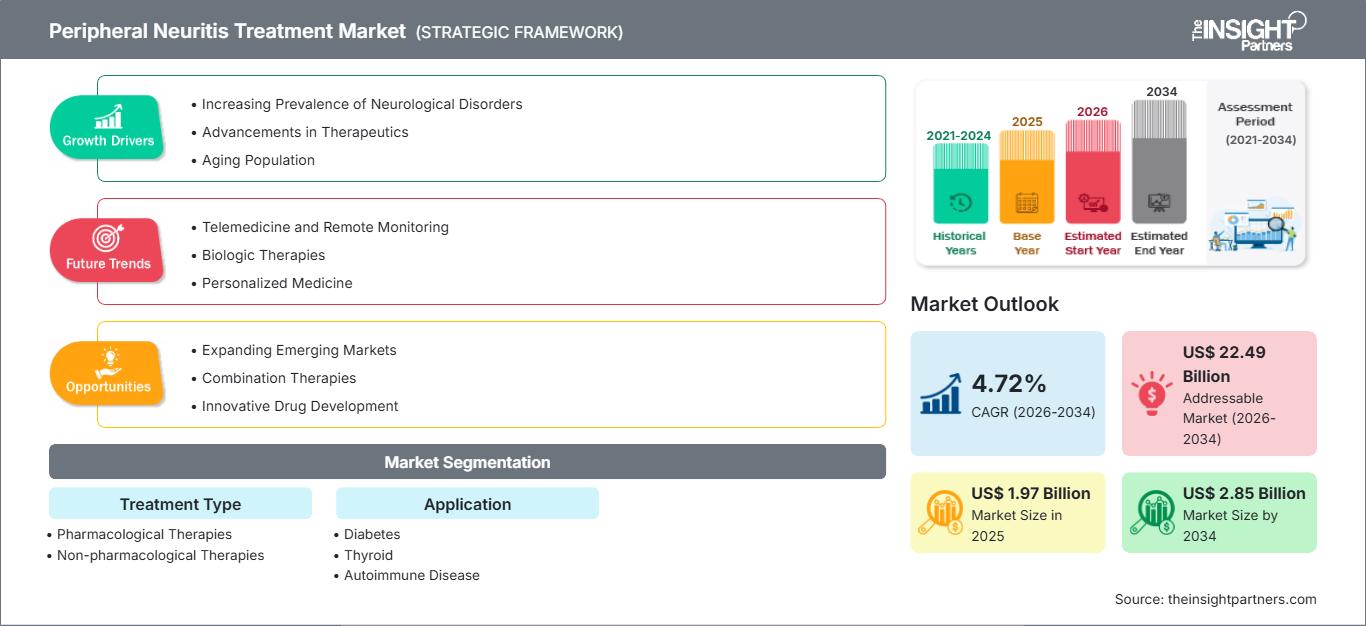Click the Assessment Period analytics illustration
This screenshot has width=1366, height=626.
click(1255, 226)
